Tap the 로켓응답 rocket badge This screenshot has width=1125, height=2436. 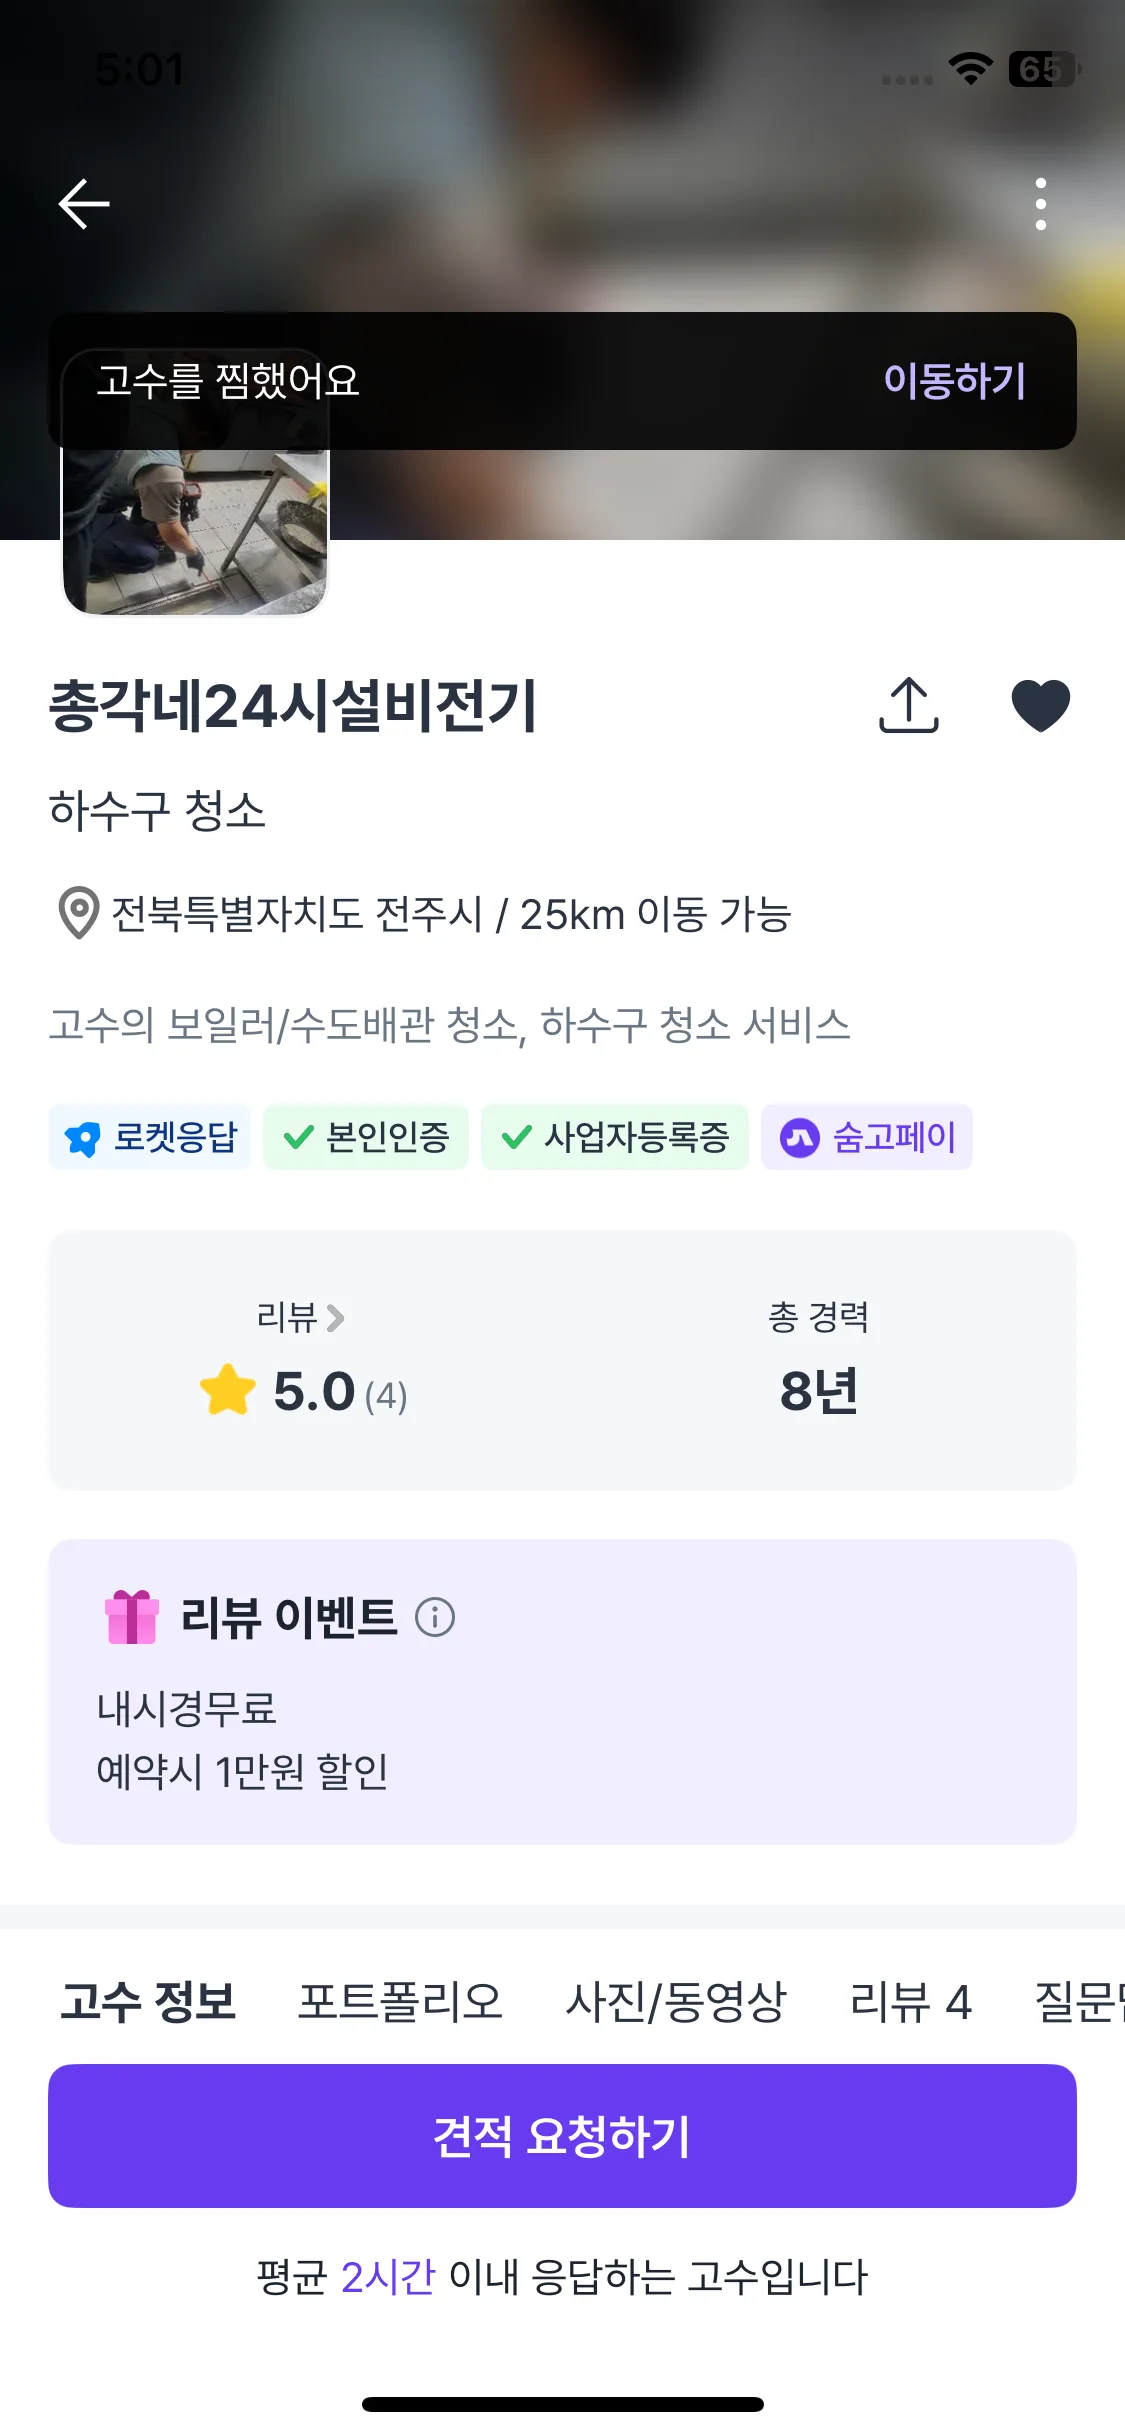pyautogui.click(x=150, y=1137)
